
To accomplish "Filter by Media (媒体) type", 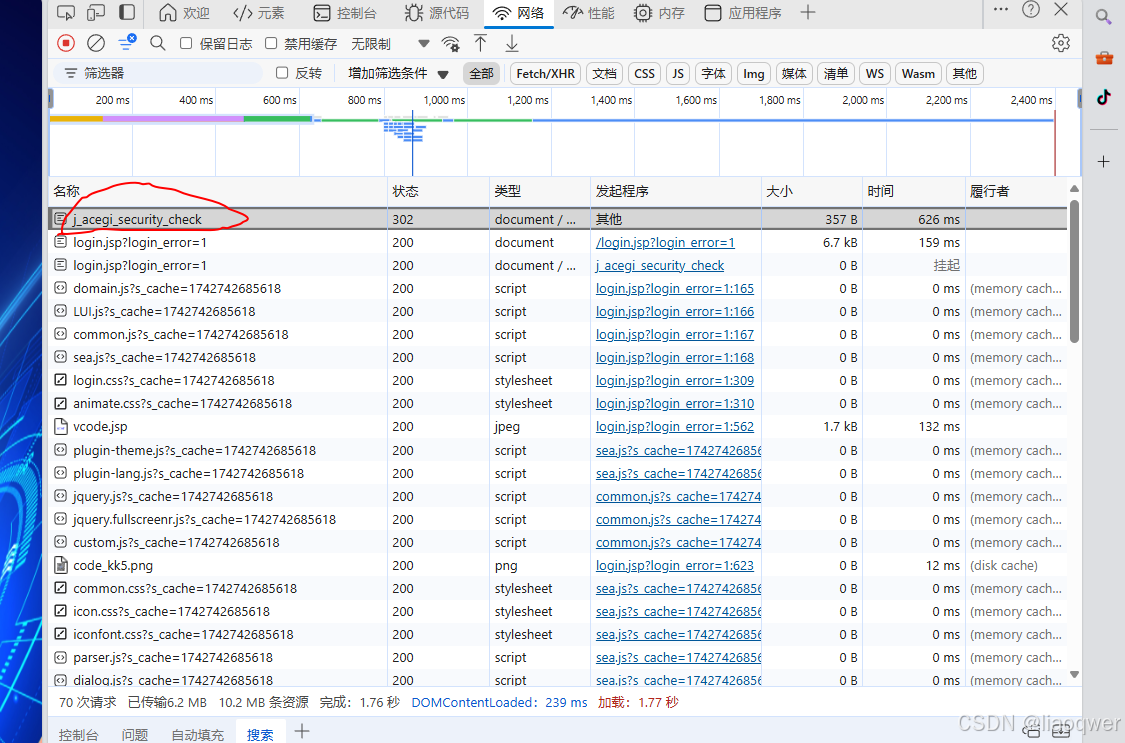I will 794,73.
